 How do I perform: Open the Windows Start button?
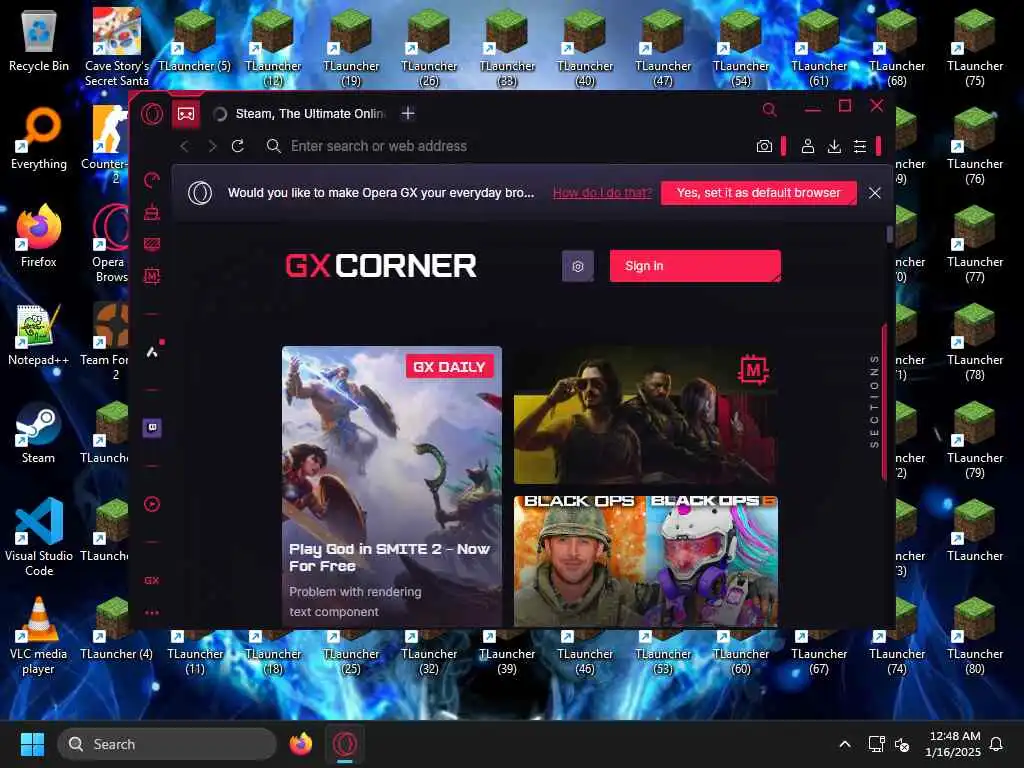tap(32, 744)
